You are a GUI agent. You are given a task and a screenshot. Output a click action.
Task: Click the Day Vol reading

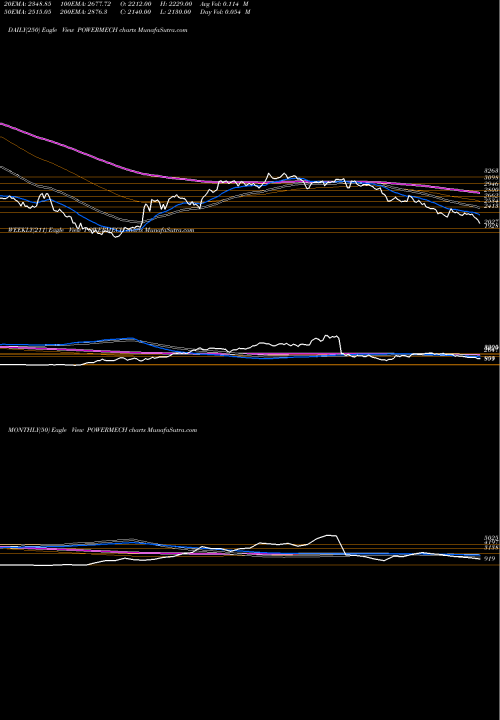225,12
